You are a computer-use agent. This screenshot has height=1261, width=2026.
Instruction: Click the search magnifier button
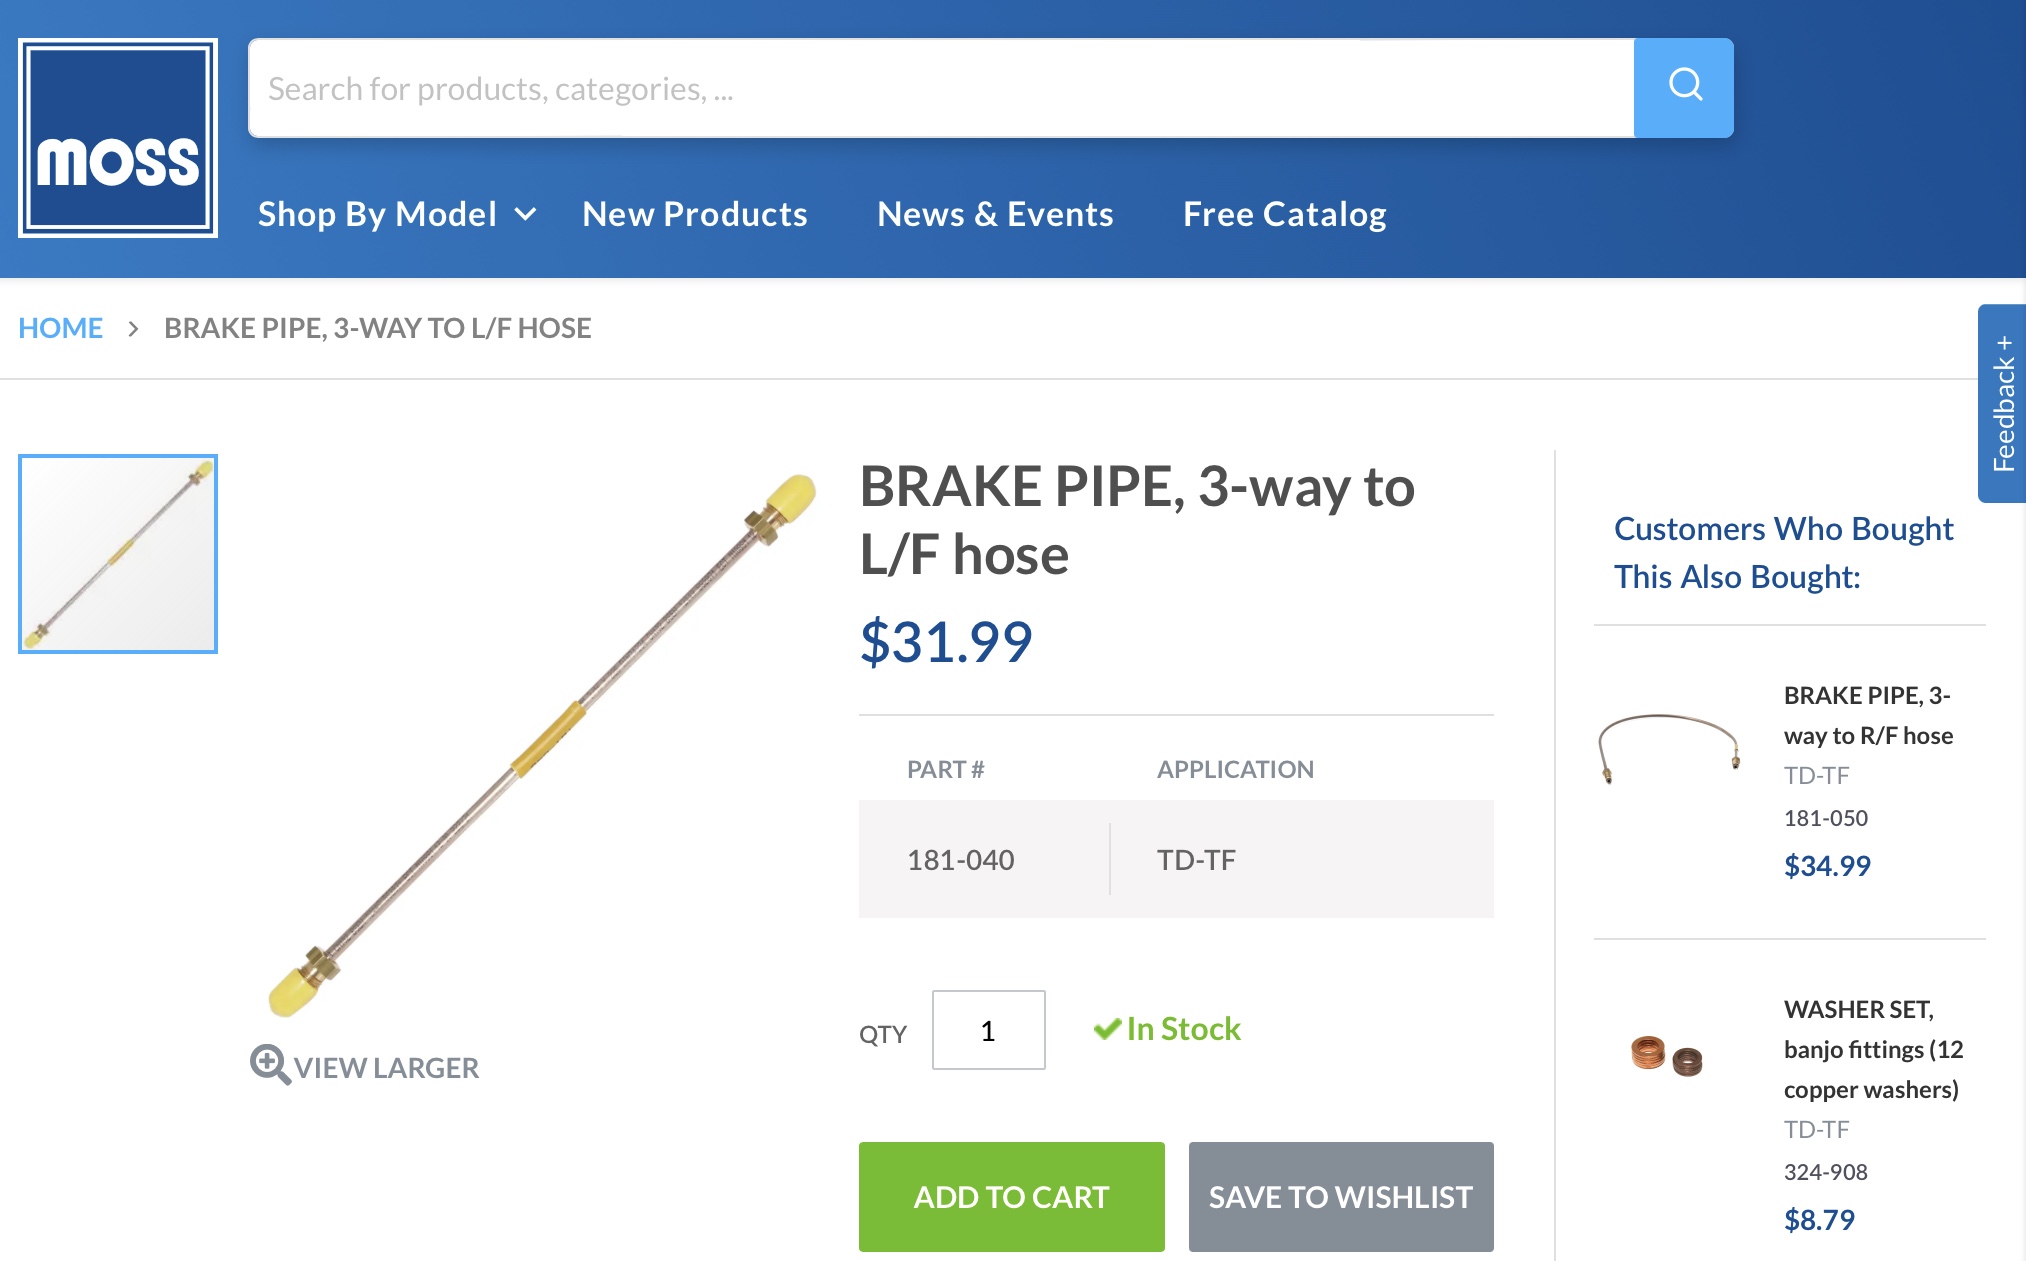click(x=1684, y=88)
